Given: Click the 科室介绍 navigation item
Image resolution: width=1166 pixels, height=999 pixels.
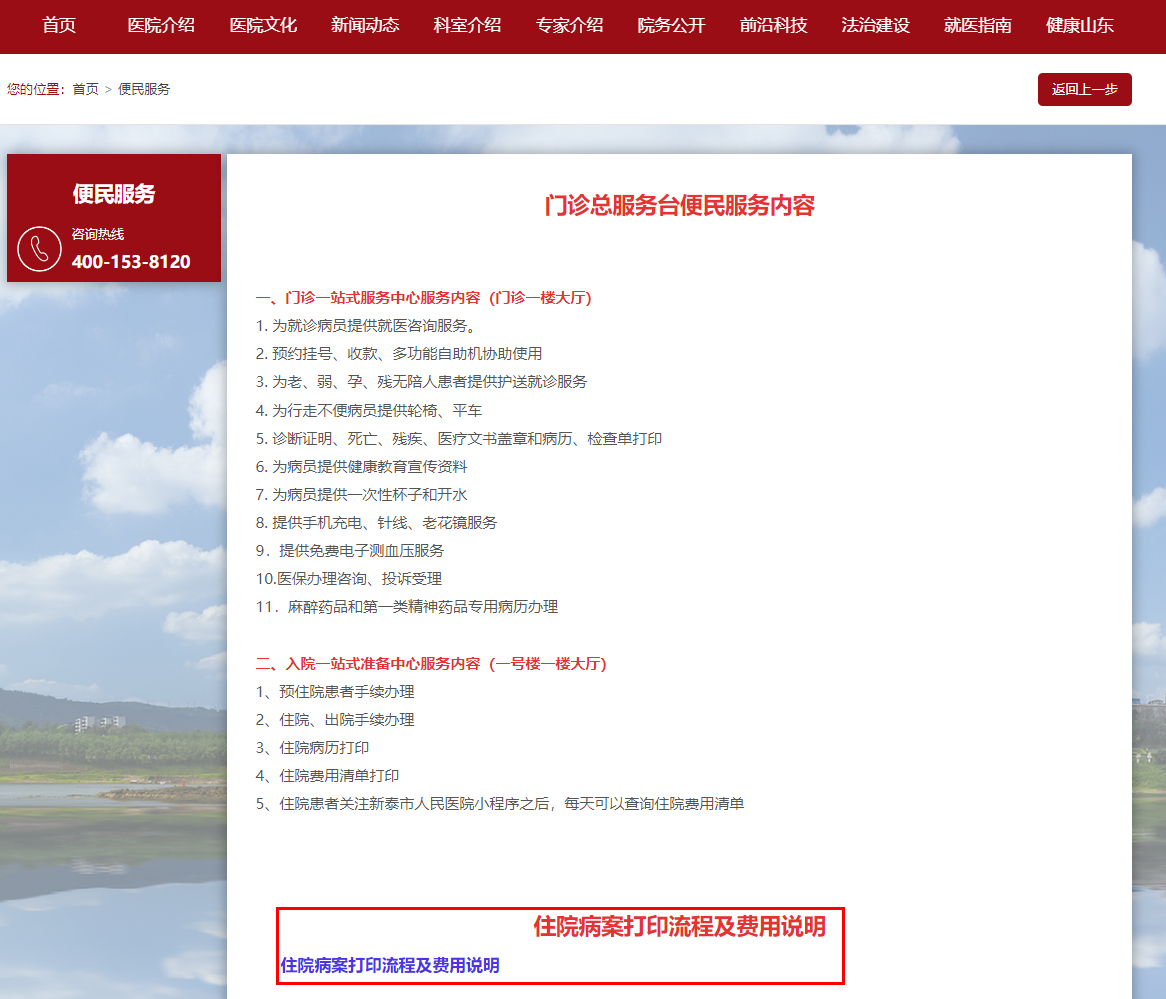Looking at the screenshot, I should coord(467,25).
